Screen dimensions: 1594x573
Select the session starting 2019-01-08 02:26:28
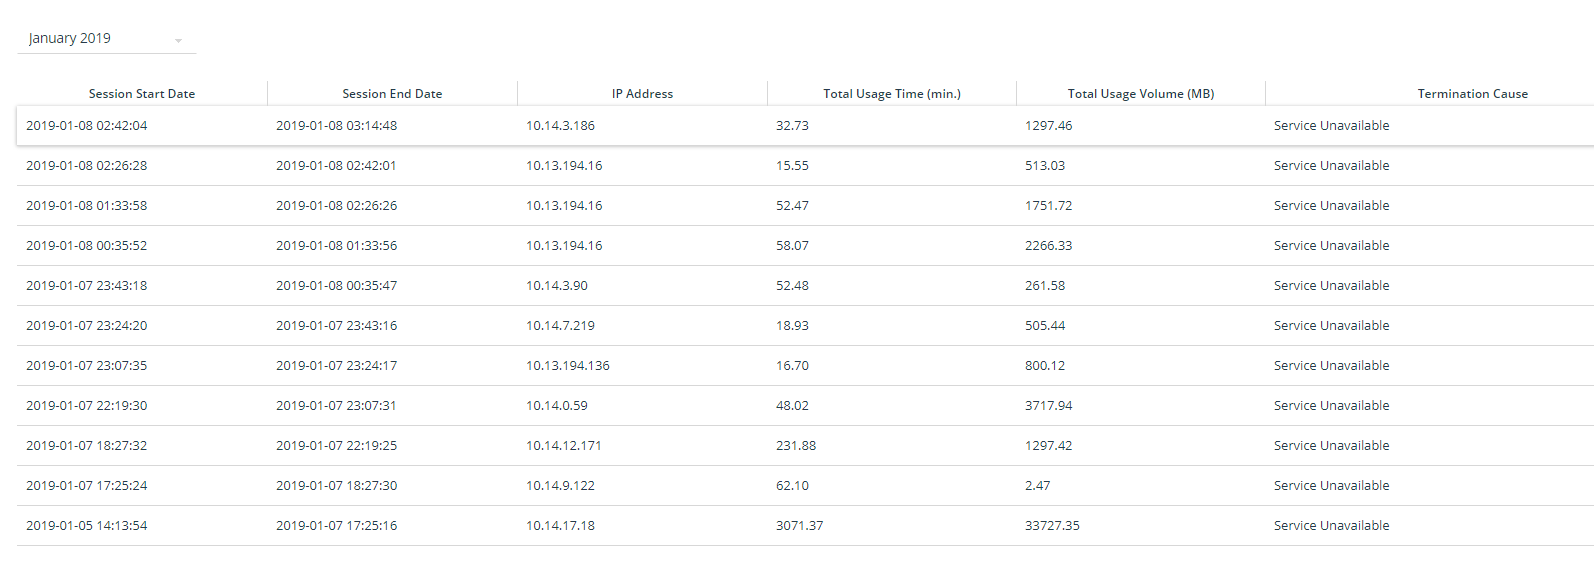click(x=87, y=166)
